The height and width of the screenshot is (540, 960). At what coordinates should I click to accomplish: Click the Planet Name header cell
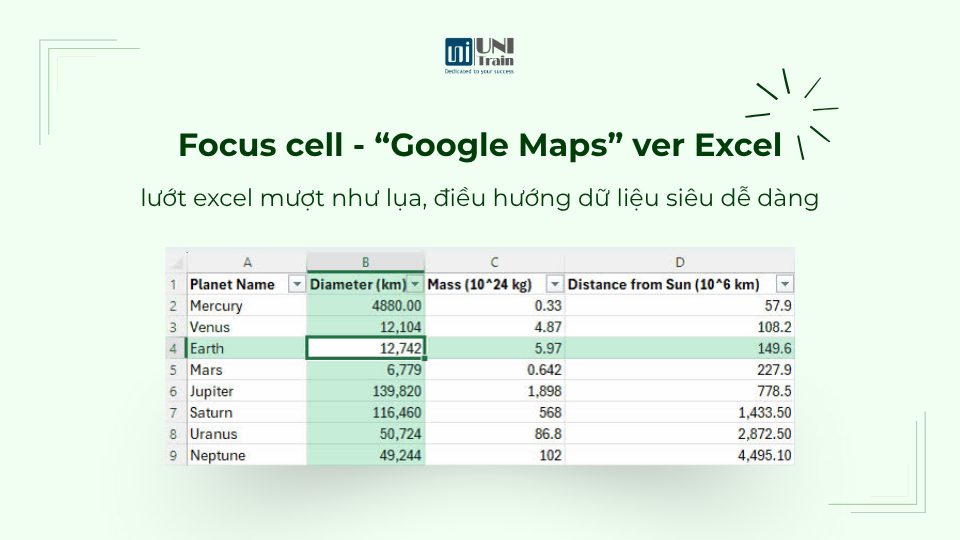(x=247, y=284)
